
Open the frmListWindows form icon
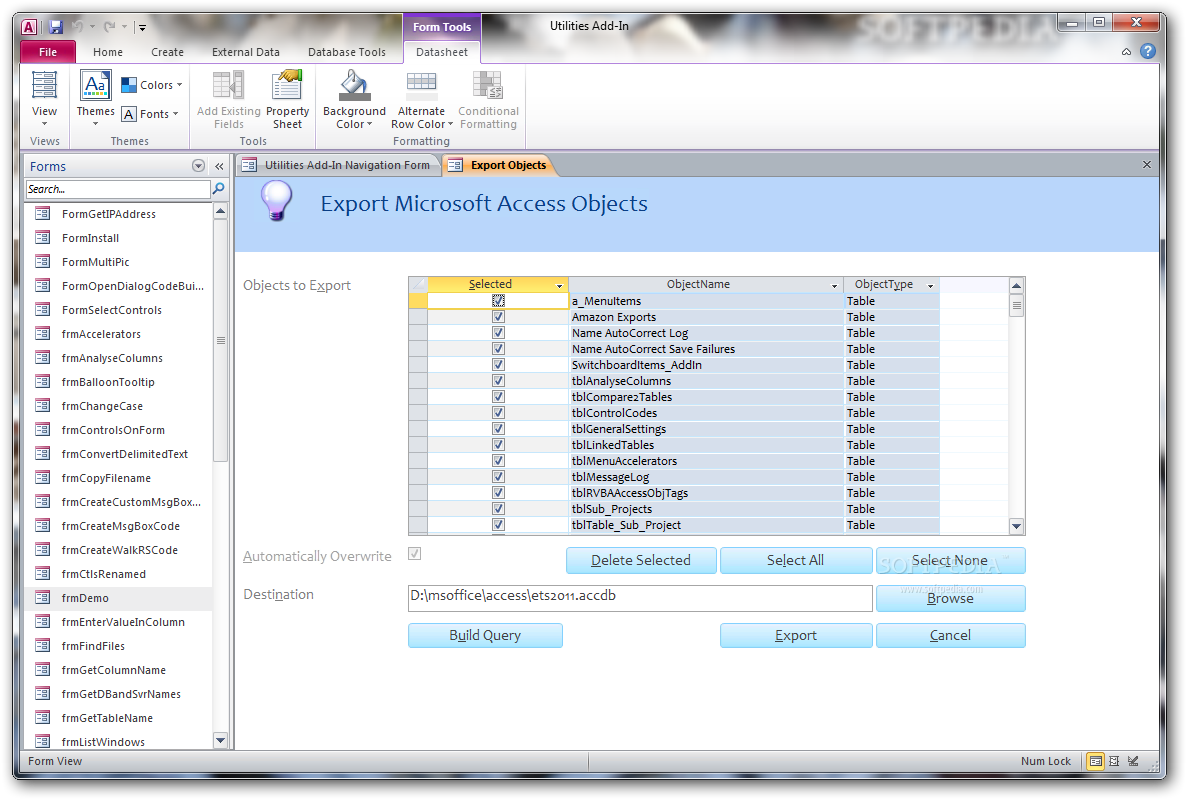click(42, 742)
